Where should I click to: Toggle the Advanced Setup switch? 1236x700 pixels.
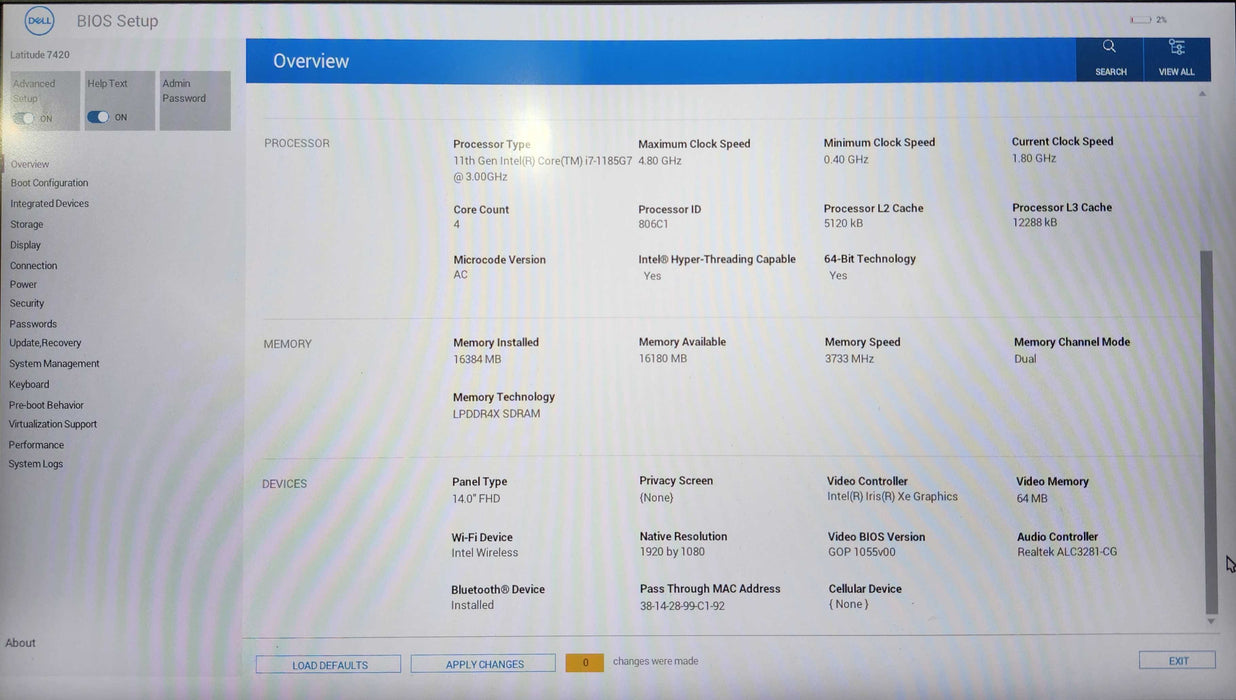(x=24, y=118)
